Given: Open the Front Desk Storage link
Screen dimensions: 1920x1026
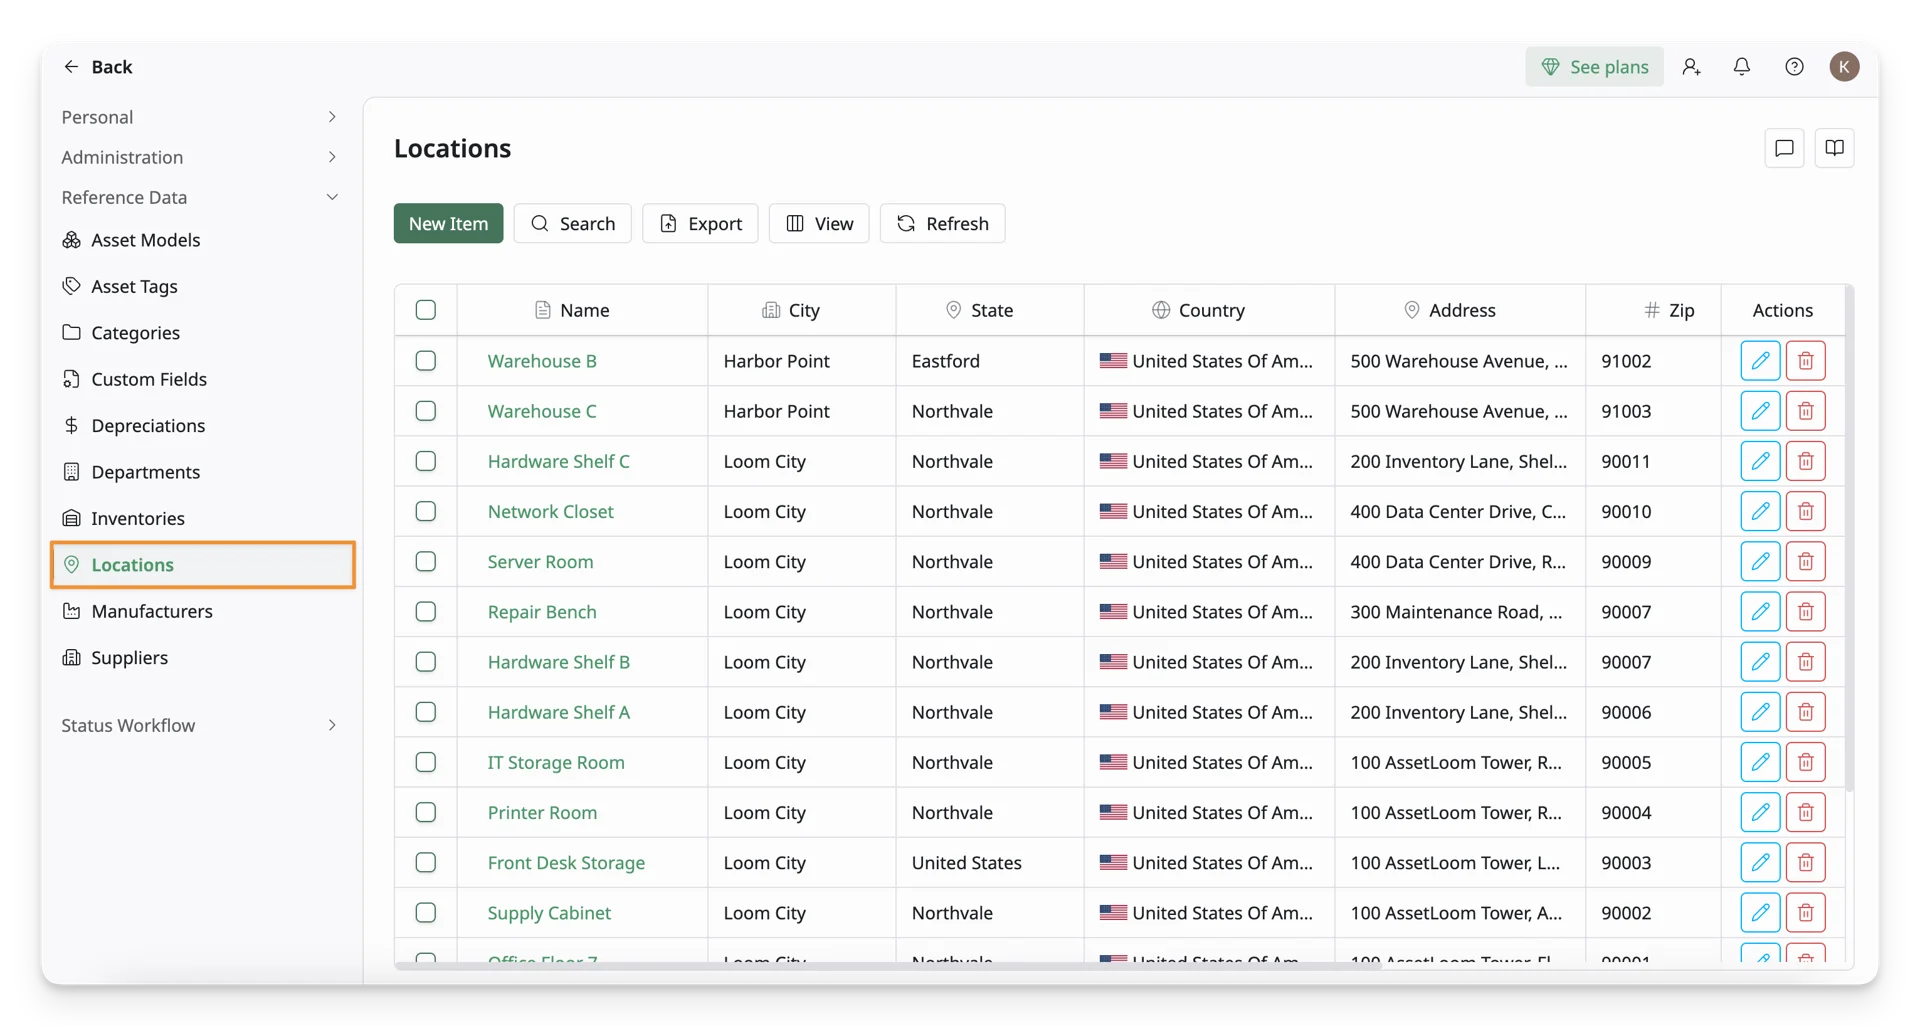Looking at the screenshot, I should (x=566, y=862).
